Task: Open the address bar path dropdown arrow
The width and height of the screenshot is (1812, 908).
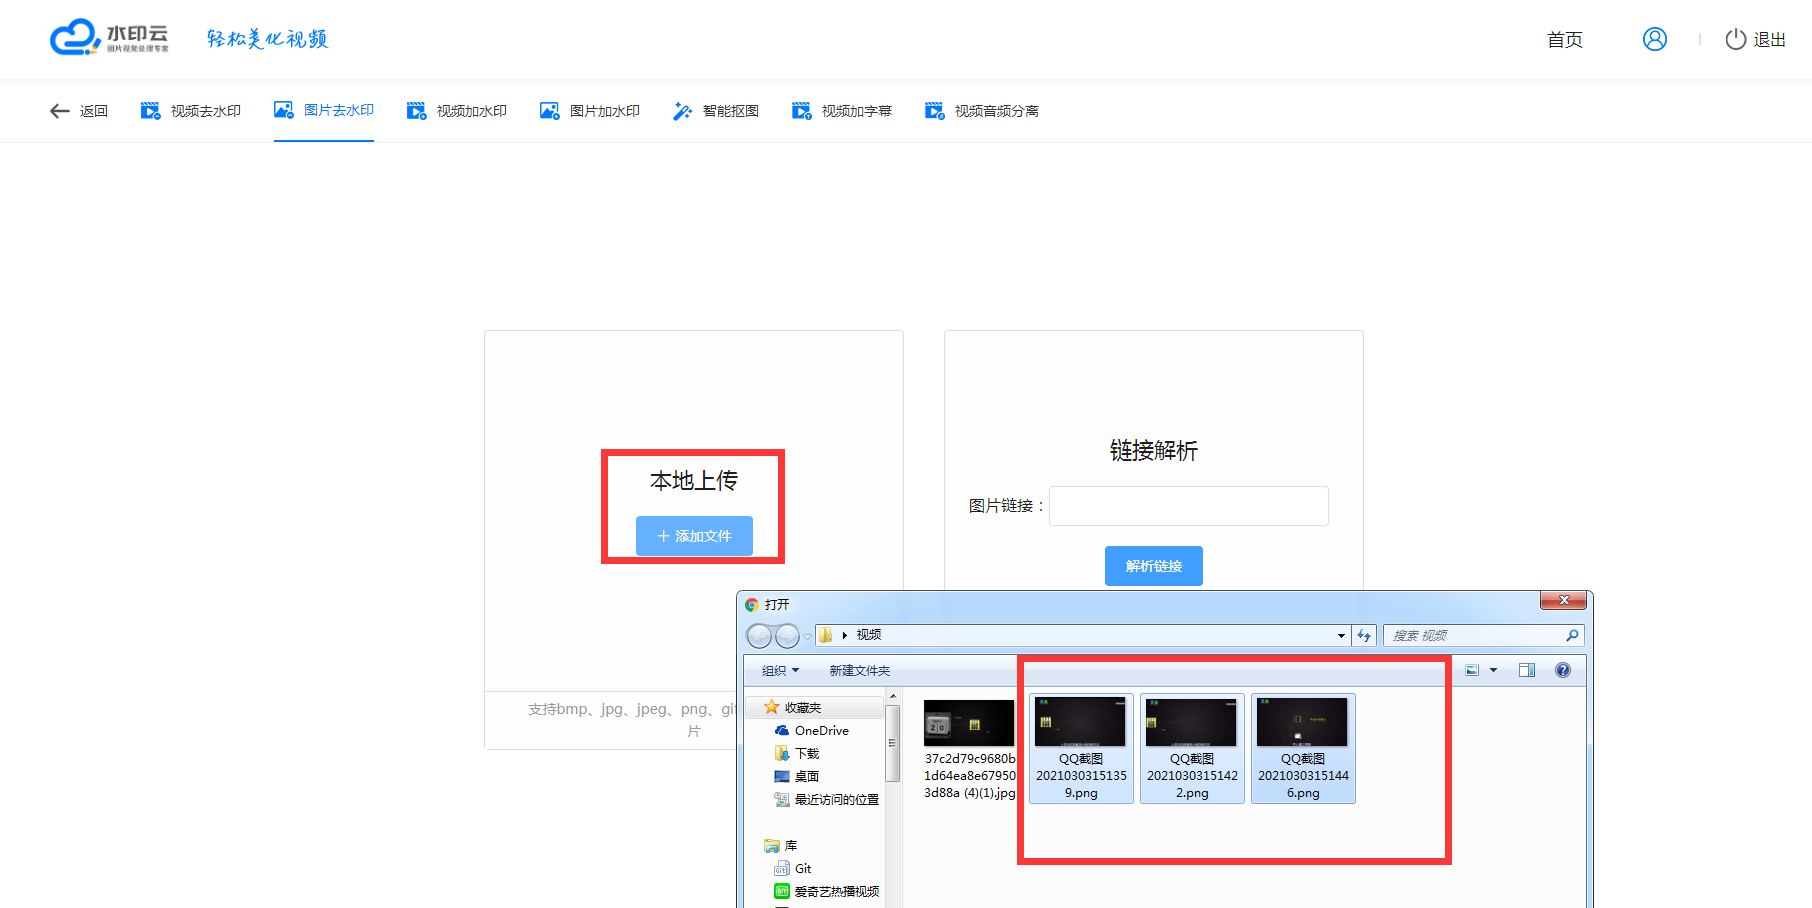Action: click(1341, 635)
